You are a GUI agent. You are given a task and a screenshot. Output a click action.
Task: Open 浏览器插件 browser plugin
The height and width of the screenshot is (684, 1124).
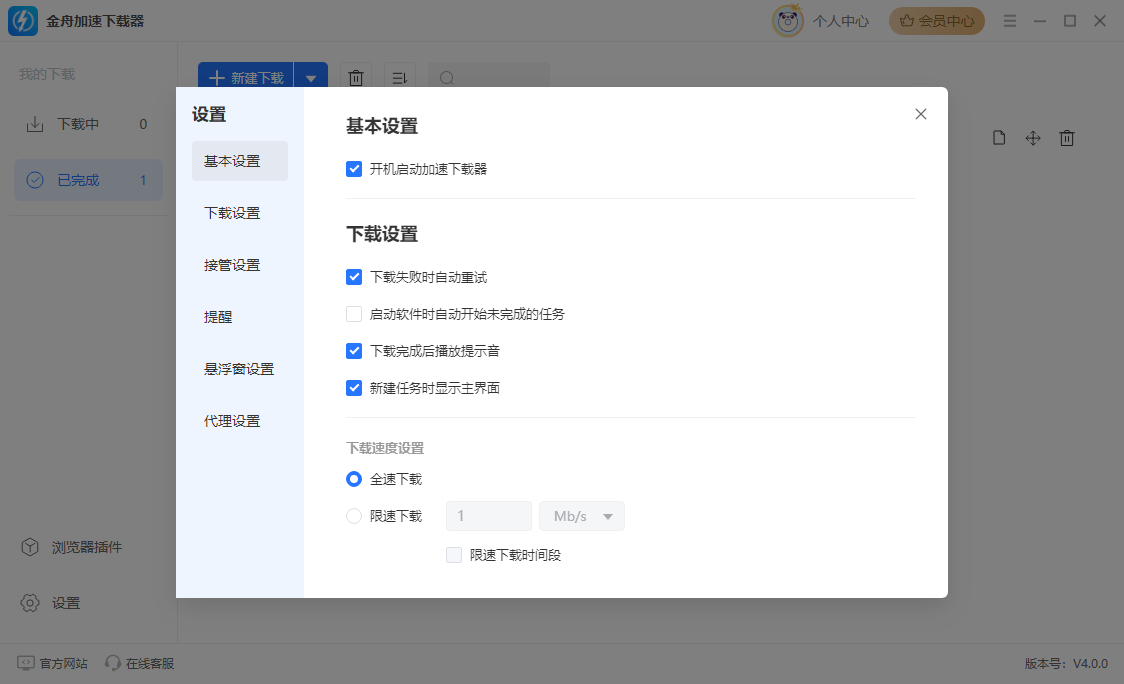point(72,547)
